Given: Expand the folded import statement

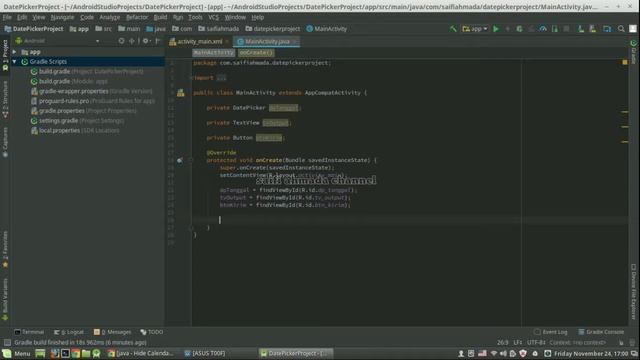Looking at the screenshot, I should pyautogui.click(x=221, y=78).
